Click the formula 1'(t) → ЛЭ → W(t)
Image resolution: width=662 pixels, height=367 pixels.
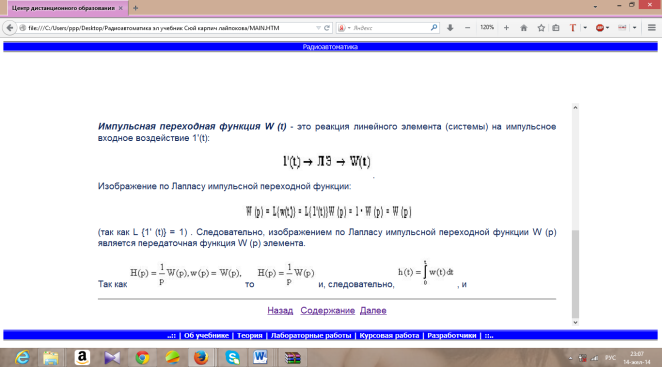tap(327, 161)
